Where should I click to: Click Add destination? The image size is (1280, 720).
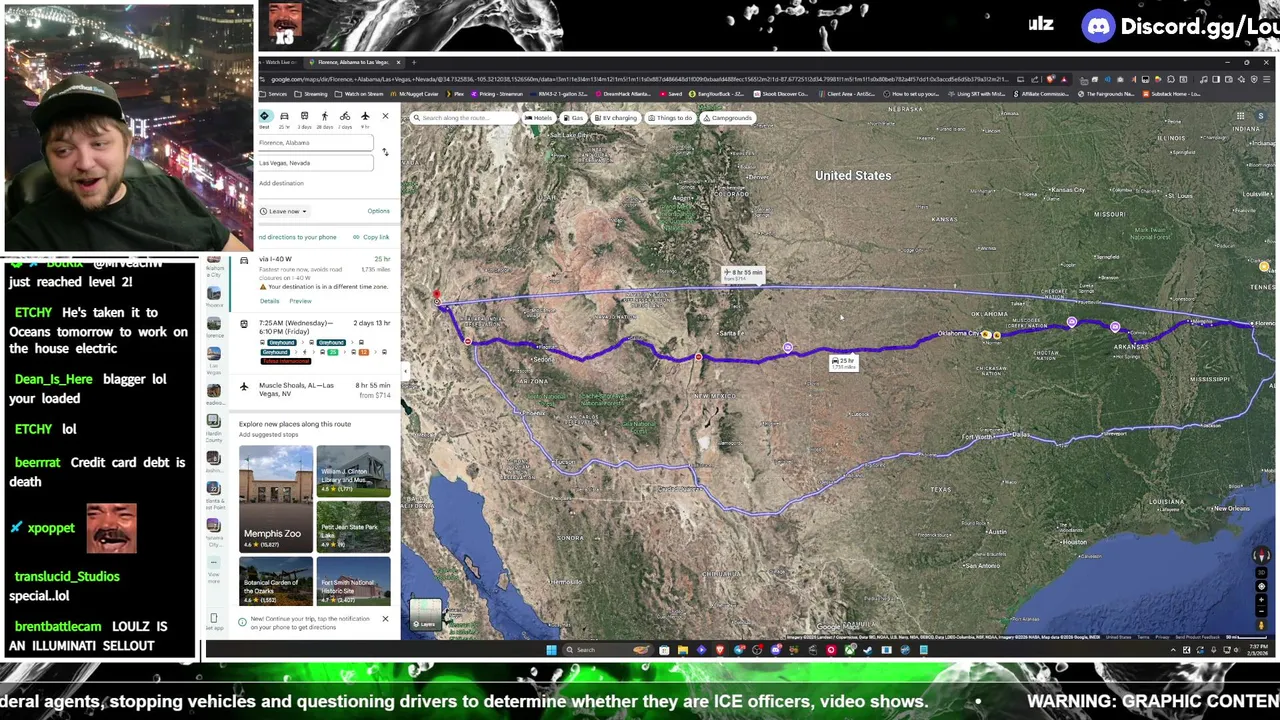click(281, 183)
